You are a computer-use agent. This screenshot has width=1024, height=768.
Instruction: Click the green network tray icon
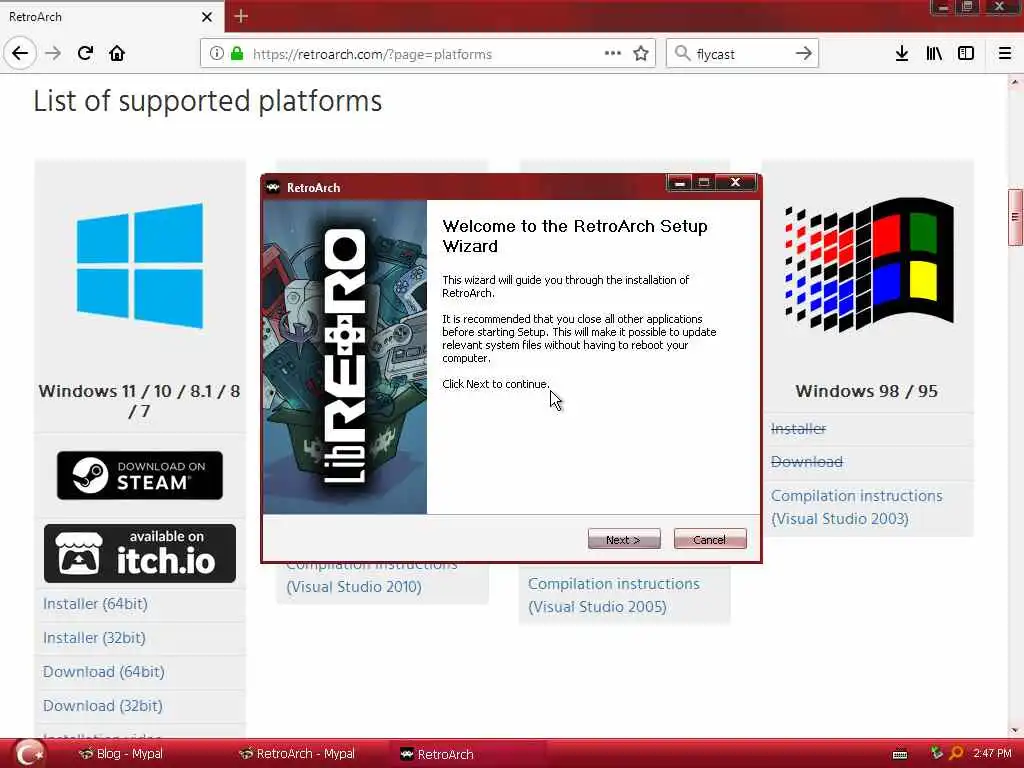click(936, 753)
